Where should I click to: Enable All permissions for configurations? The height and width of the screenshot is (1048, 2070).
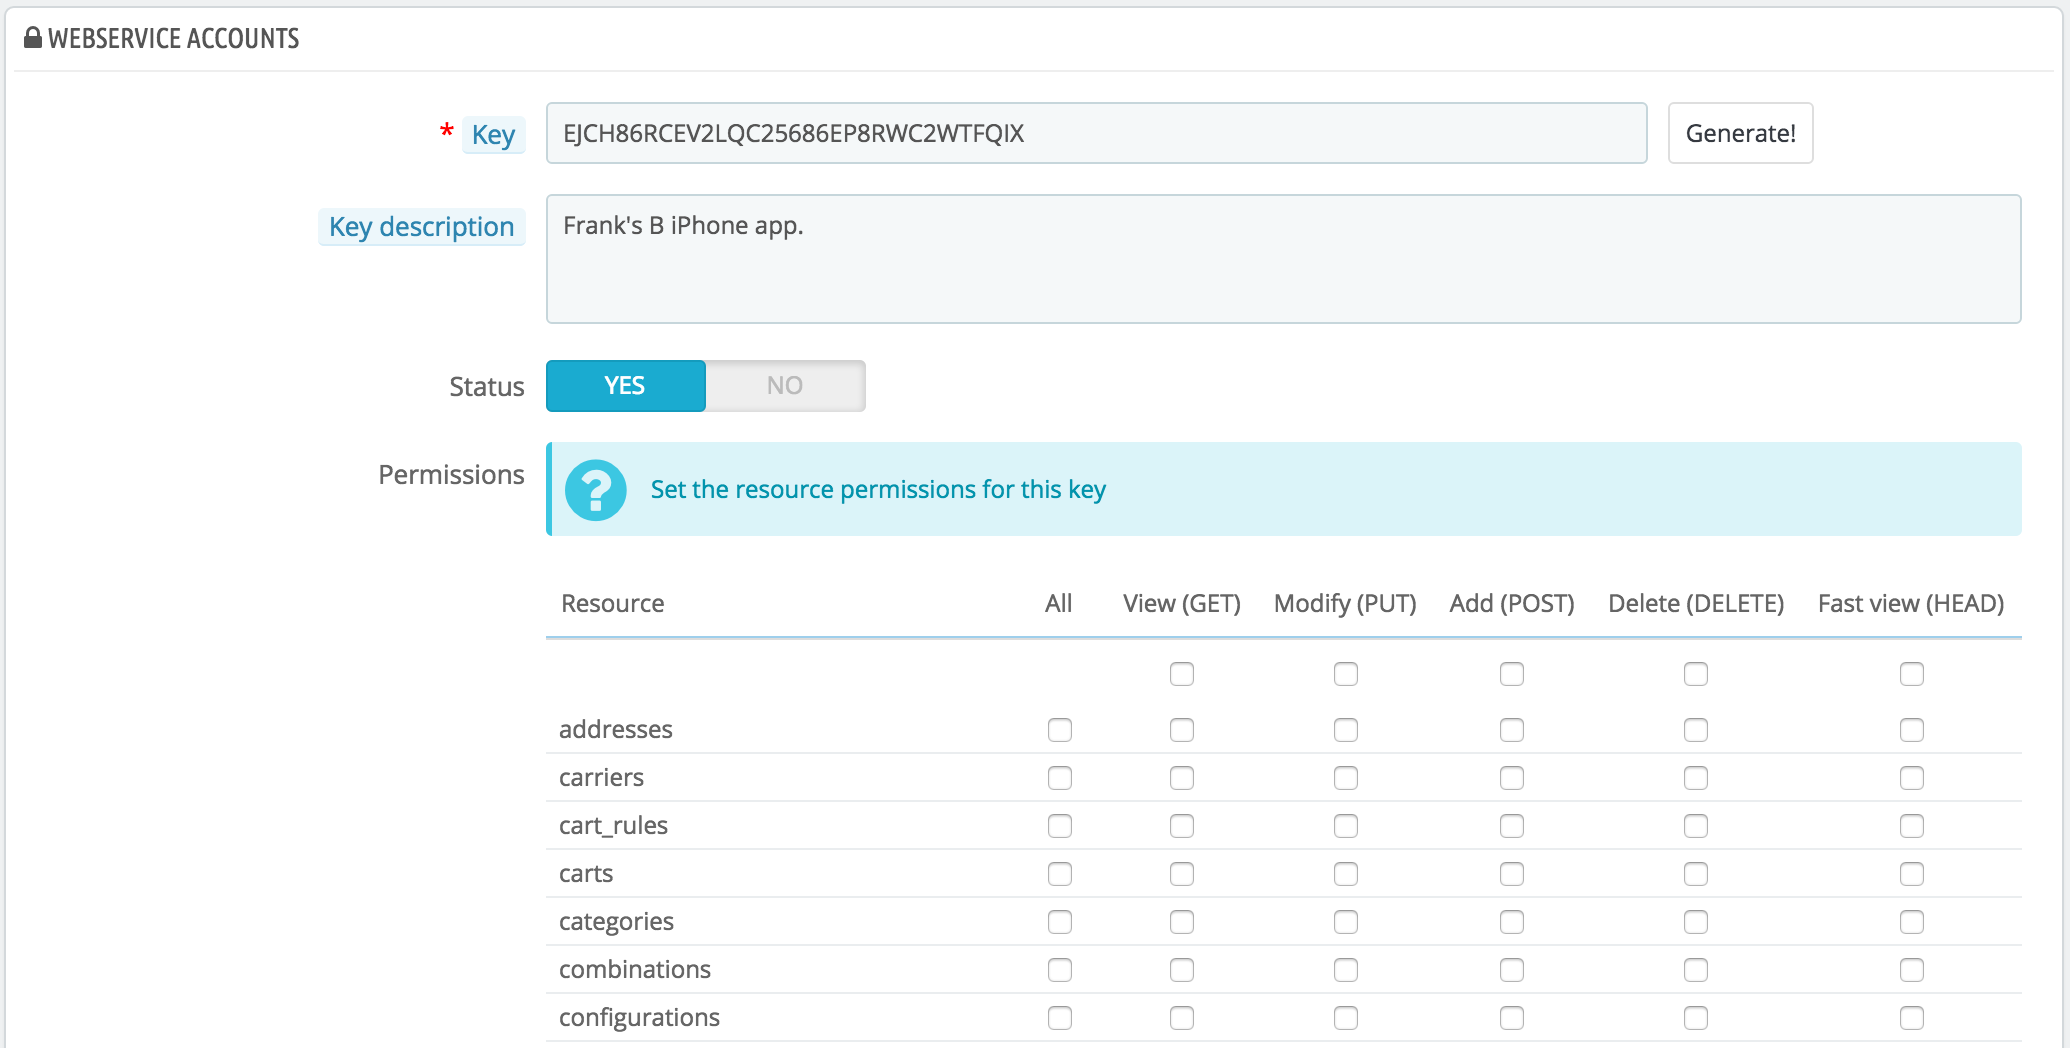click(1060, 1018)
